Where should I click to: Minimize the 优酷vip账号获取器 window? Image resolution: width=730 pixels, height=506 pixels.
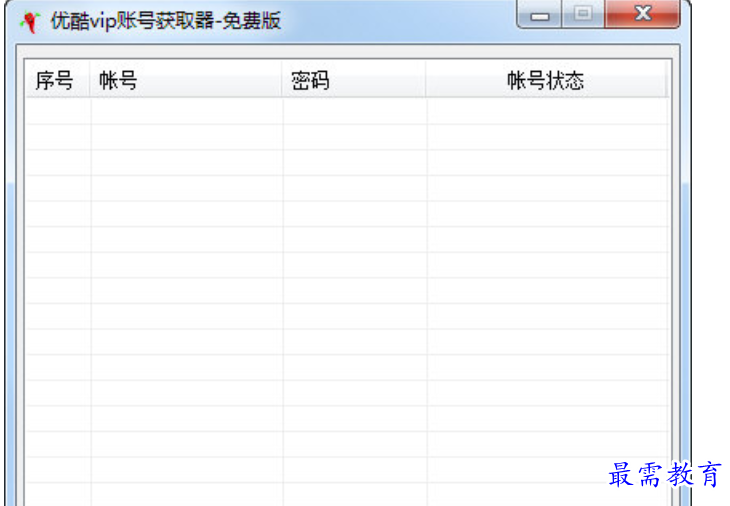(x=540, y=14)
